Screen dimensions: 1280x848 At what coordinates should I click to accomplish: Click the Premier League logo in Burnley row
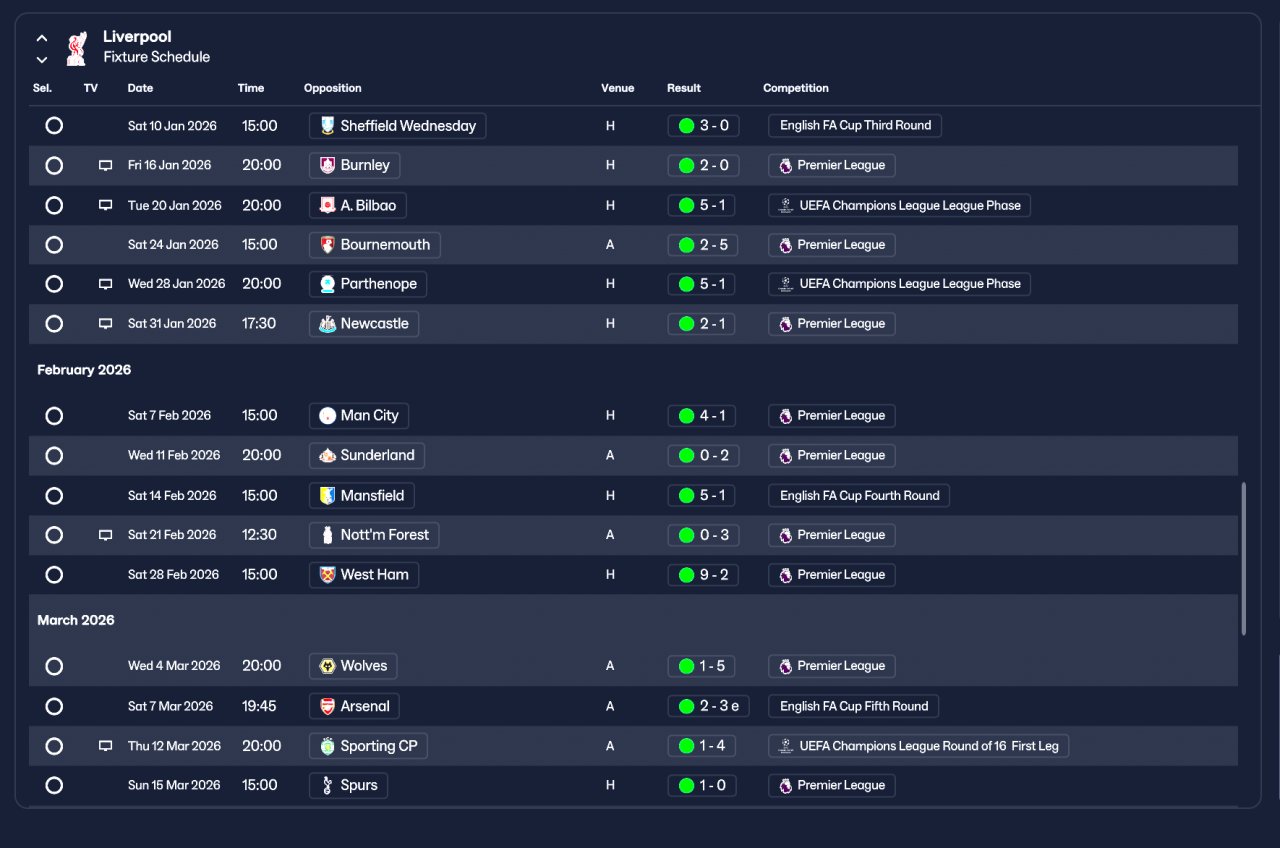pos(786,166)
